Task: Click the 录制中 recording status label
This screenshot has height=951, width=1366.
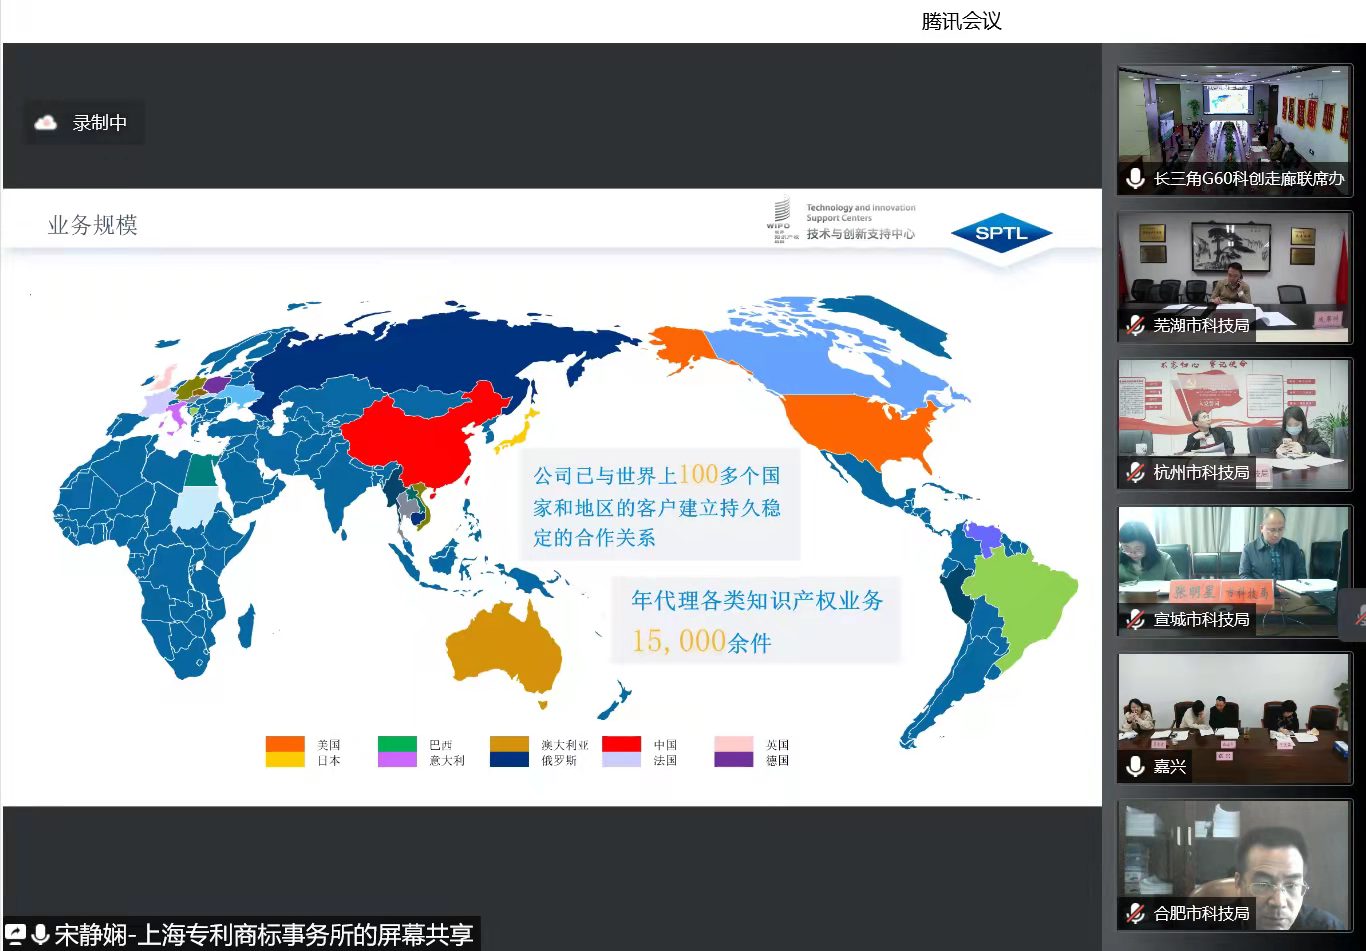Action: click(99, 123)
